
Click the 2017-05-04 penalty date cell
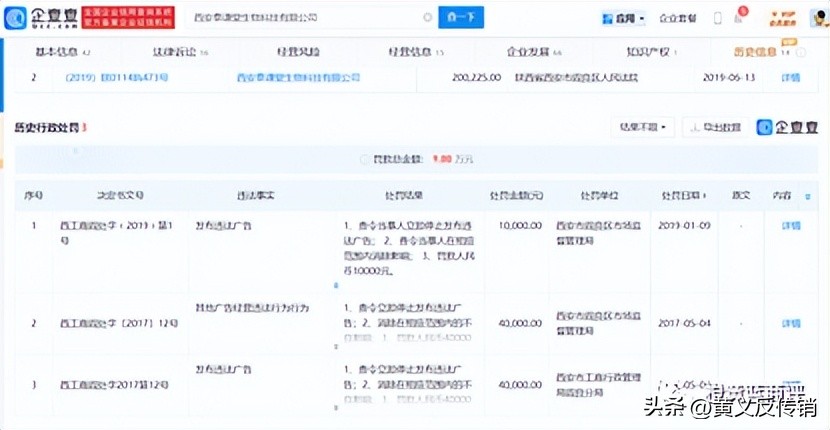[684, 323]
